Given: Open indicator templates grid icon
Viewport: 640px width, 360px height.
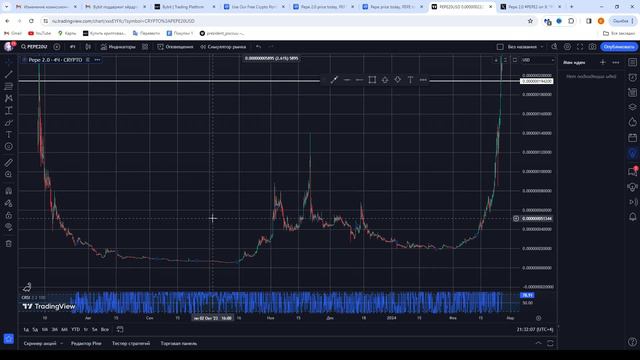Looking at the screenshot, I should click(x=145, y=47).
